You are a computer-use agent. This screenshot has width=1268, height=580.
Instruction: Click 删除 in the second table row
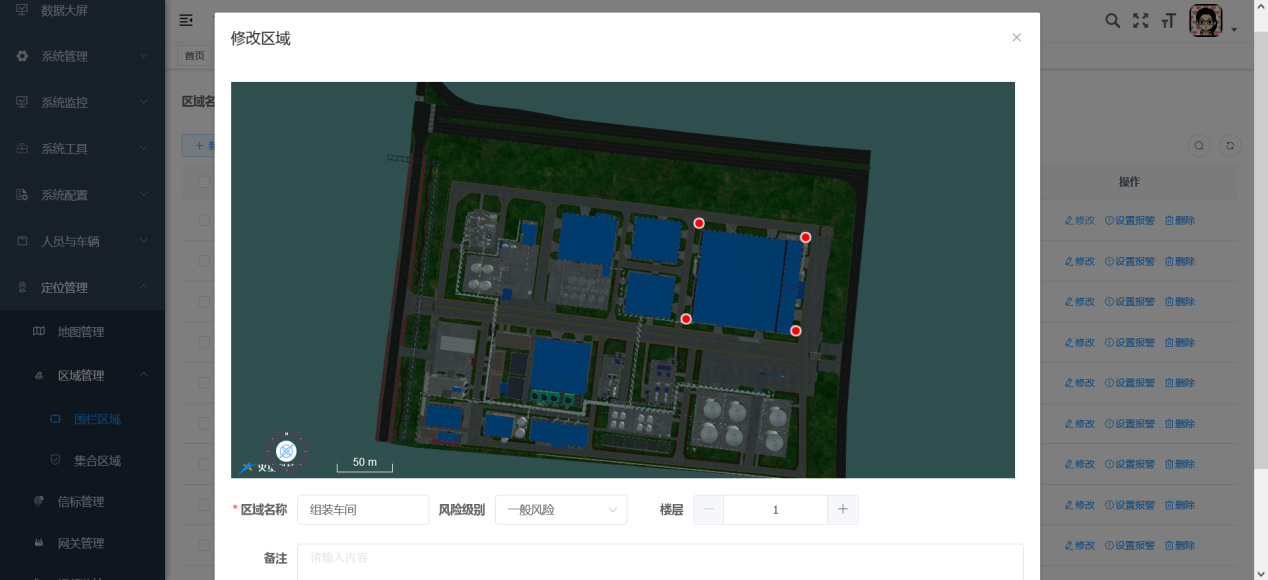(1180, 261)
